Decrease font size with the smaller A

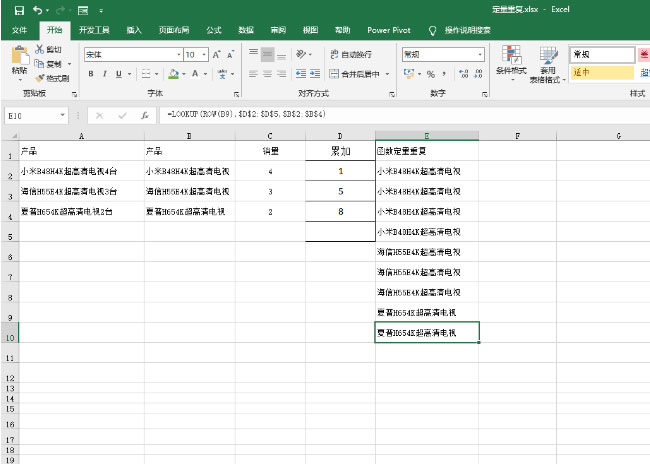click(230, 54)
